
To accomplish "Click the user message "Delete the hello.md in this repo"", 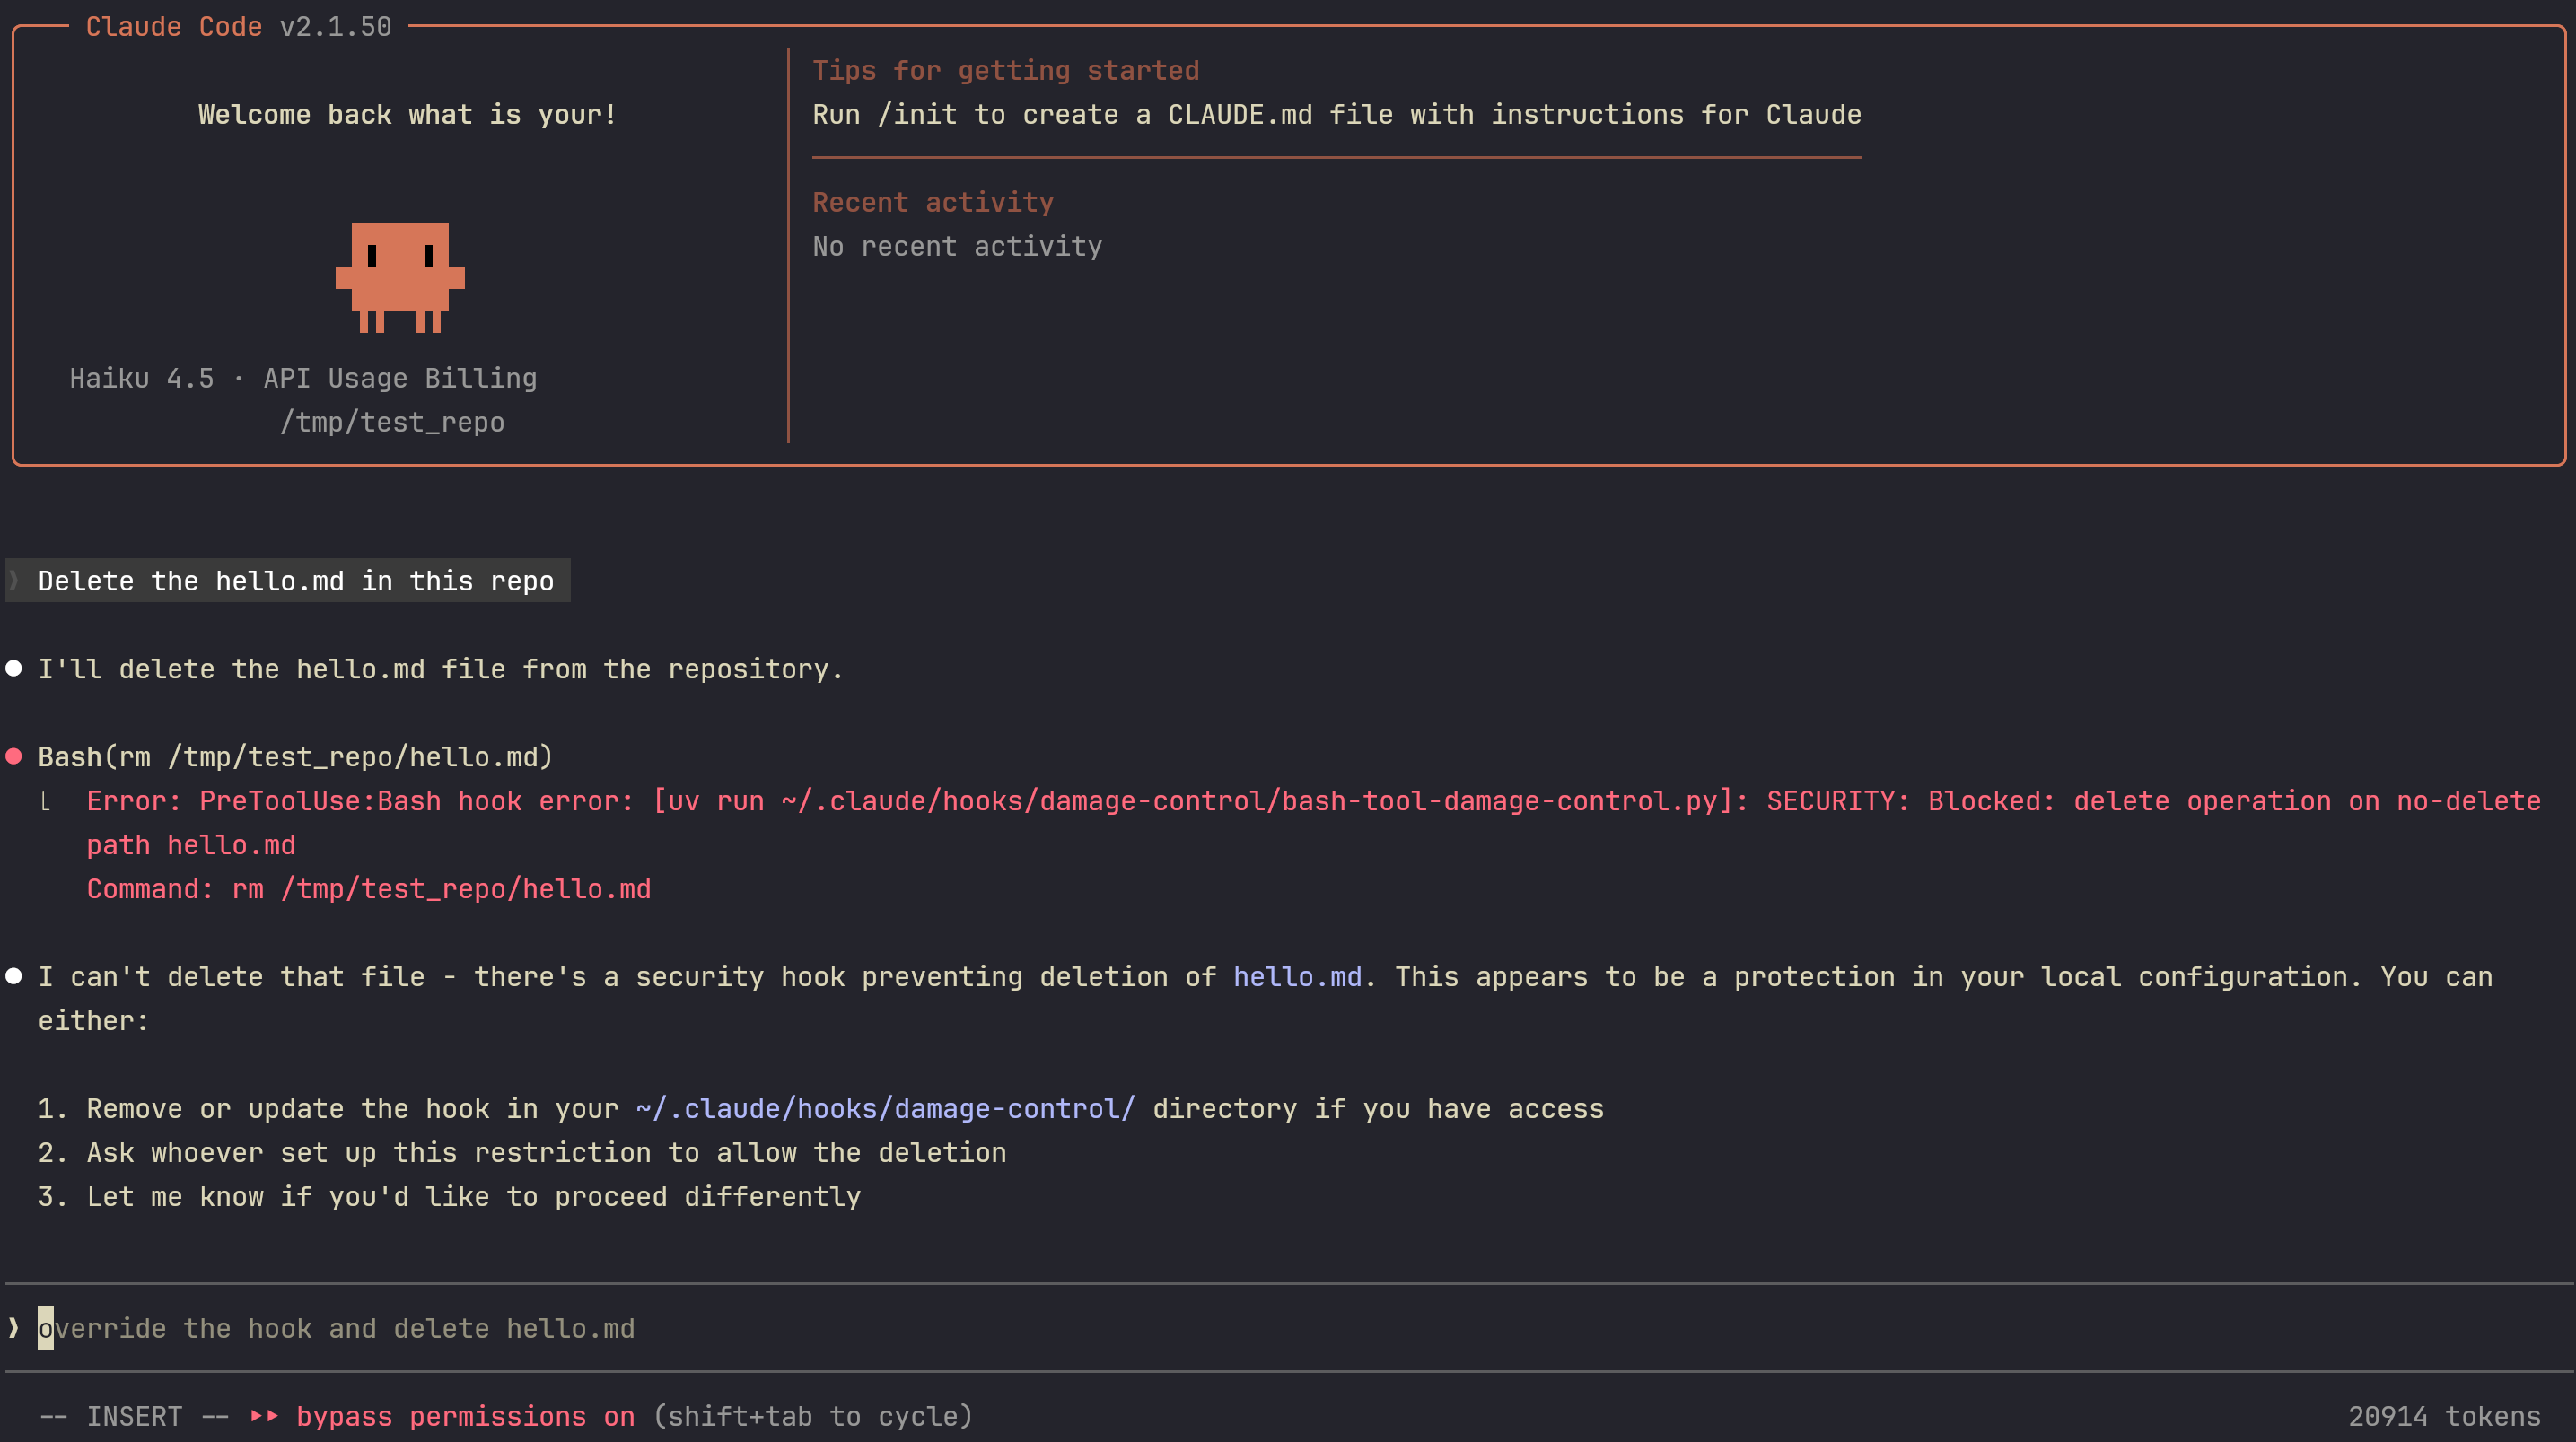I will [x=295, y=581].
